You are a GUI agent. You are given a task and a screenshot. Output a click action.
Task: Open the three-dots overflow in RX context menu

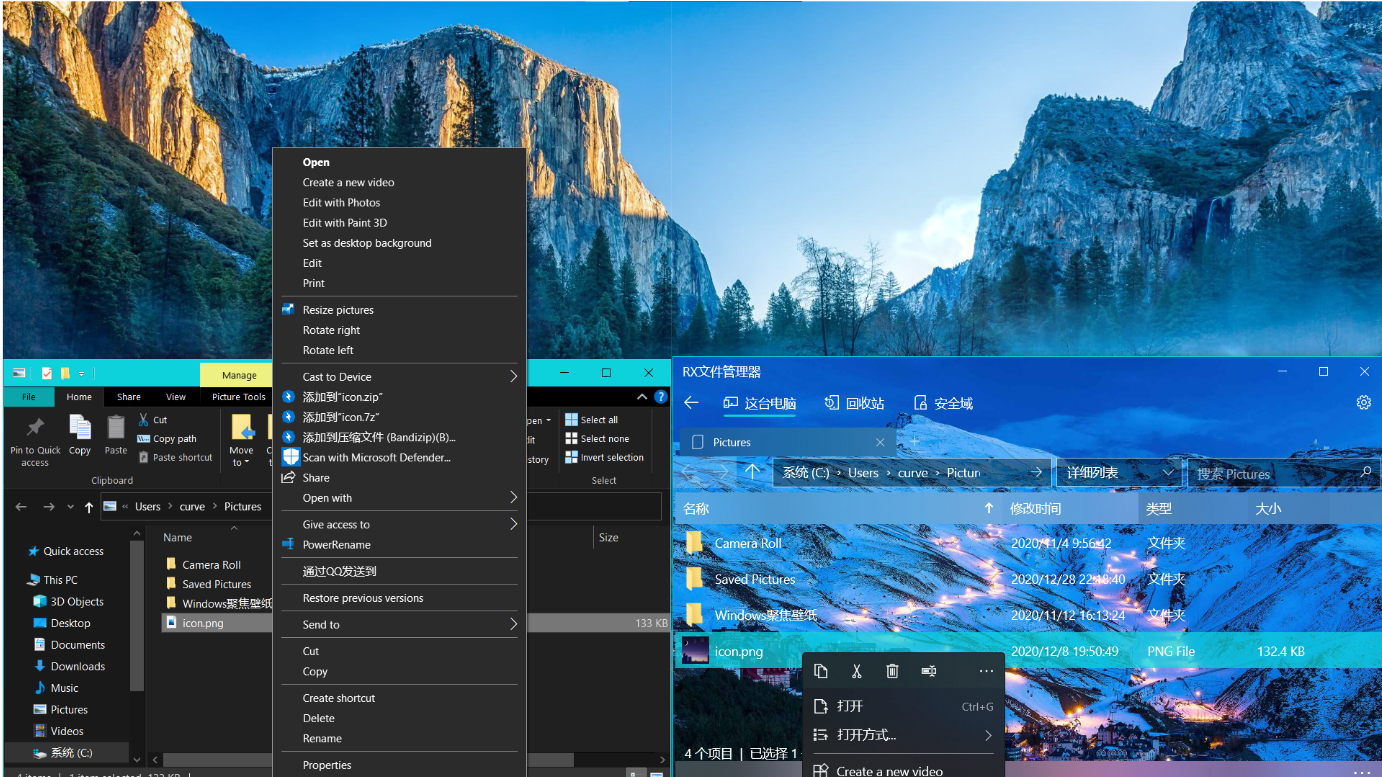pos(986,671)
